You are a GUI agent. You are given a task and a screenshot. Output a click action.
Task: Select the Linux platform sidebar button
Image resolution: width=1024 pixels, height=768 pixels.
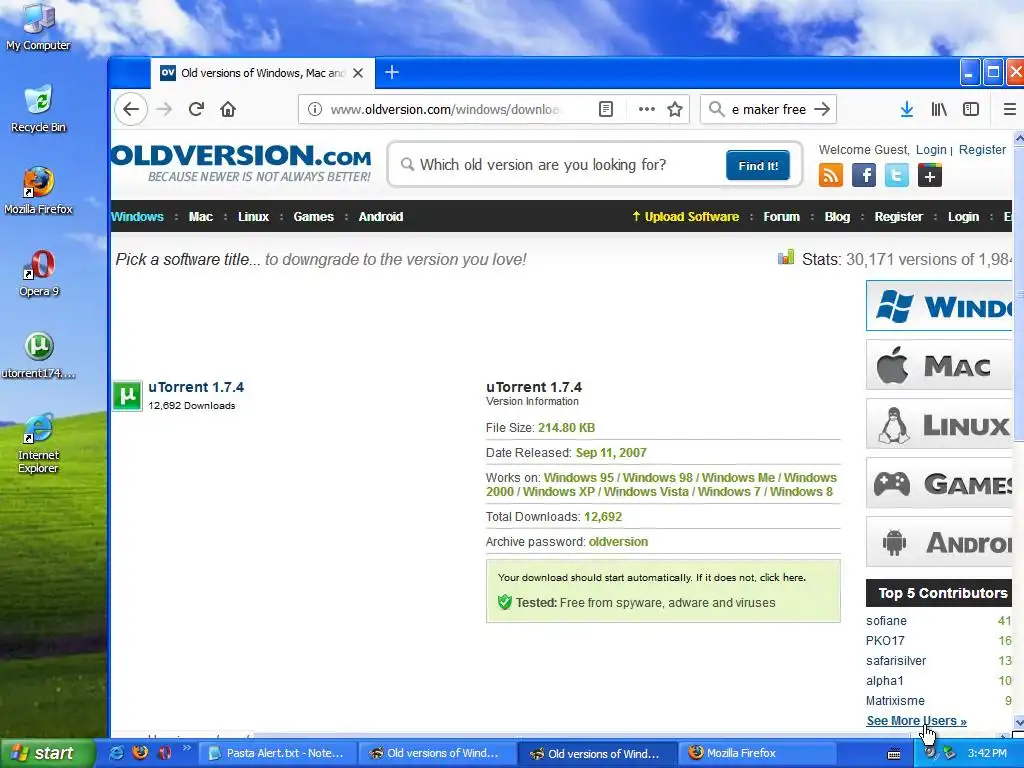939,424
